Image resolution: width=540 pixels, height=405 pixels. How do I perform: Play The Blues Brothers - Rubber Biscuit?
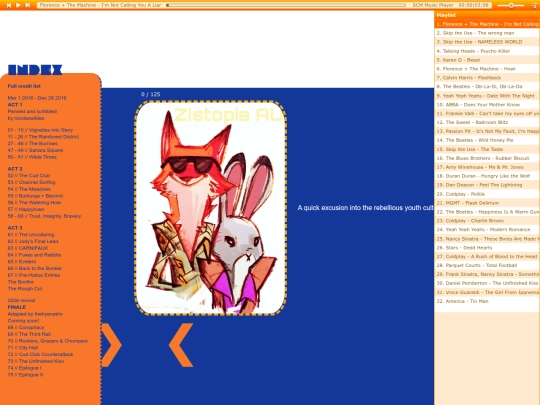(x=487, y=158)
